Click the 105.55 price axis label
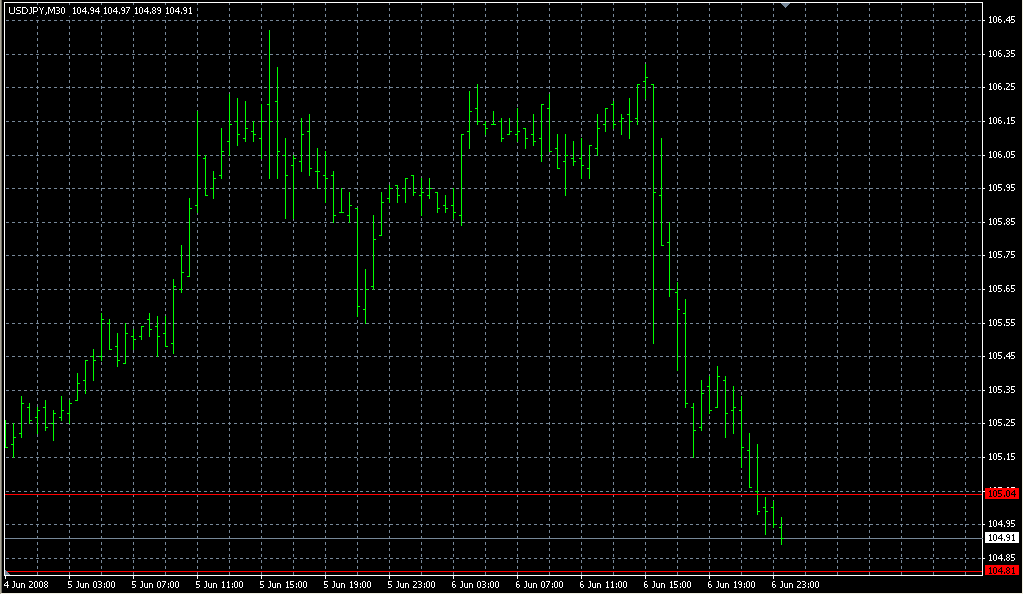Image resolution: width=1024 pixels, height=594 pixels. click(x=1001, y=322)
